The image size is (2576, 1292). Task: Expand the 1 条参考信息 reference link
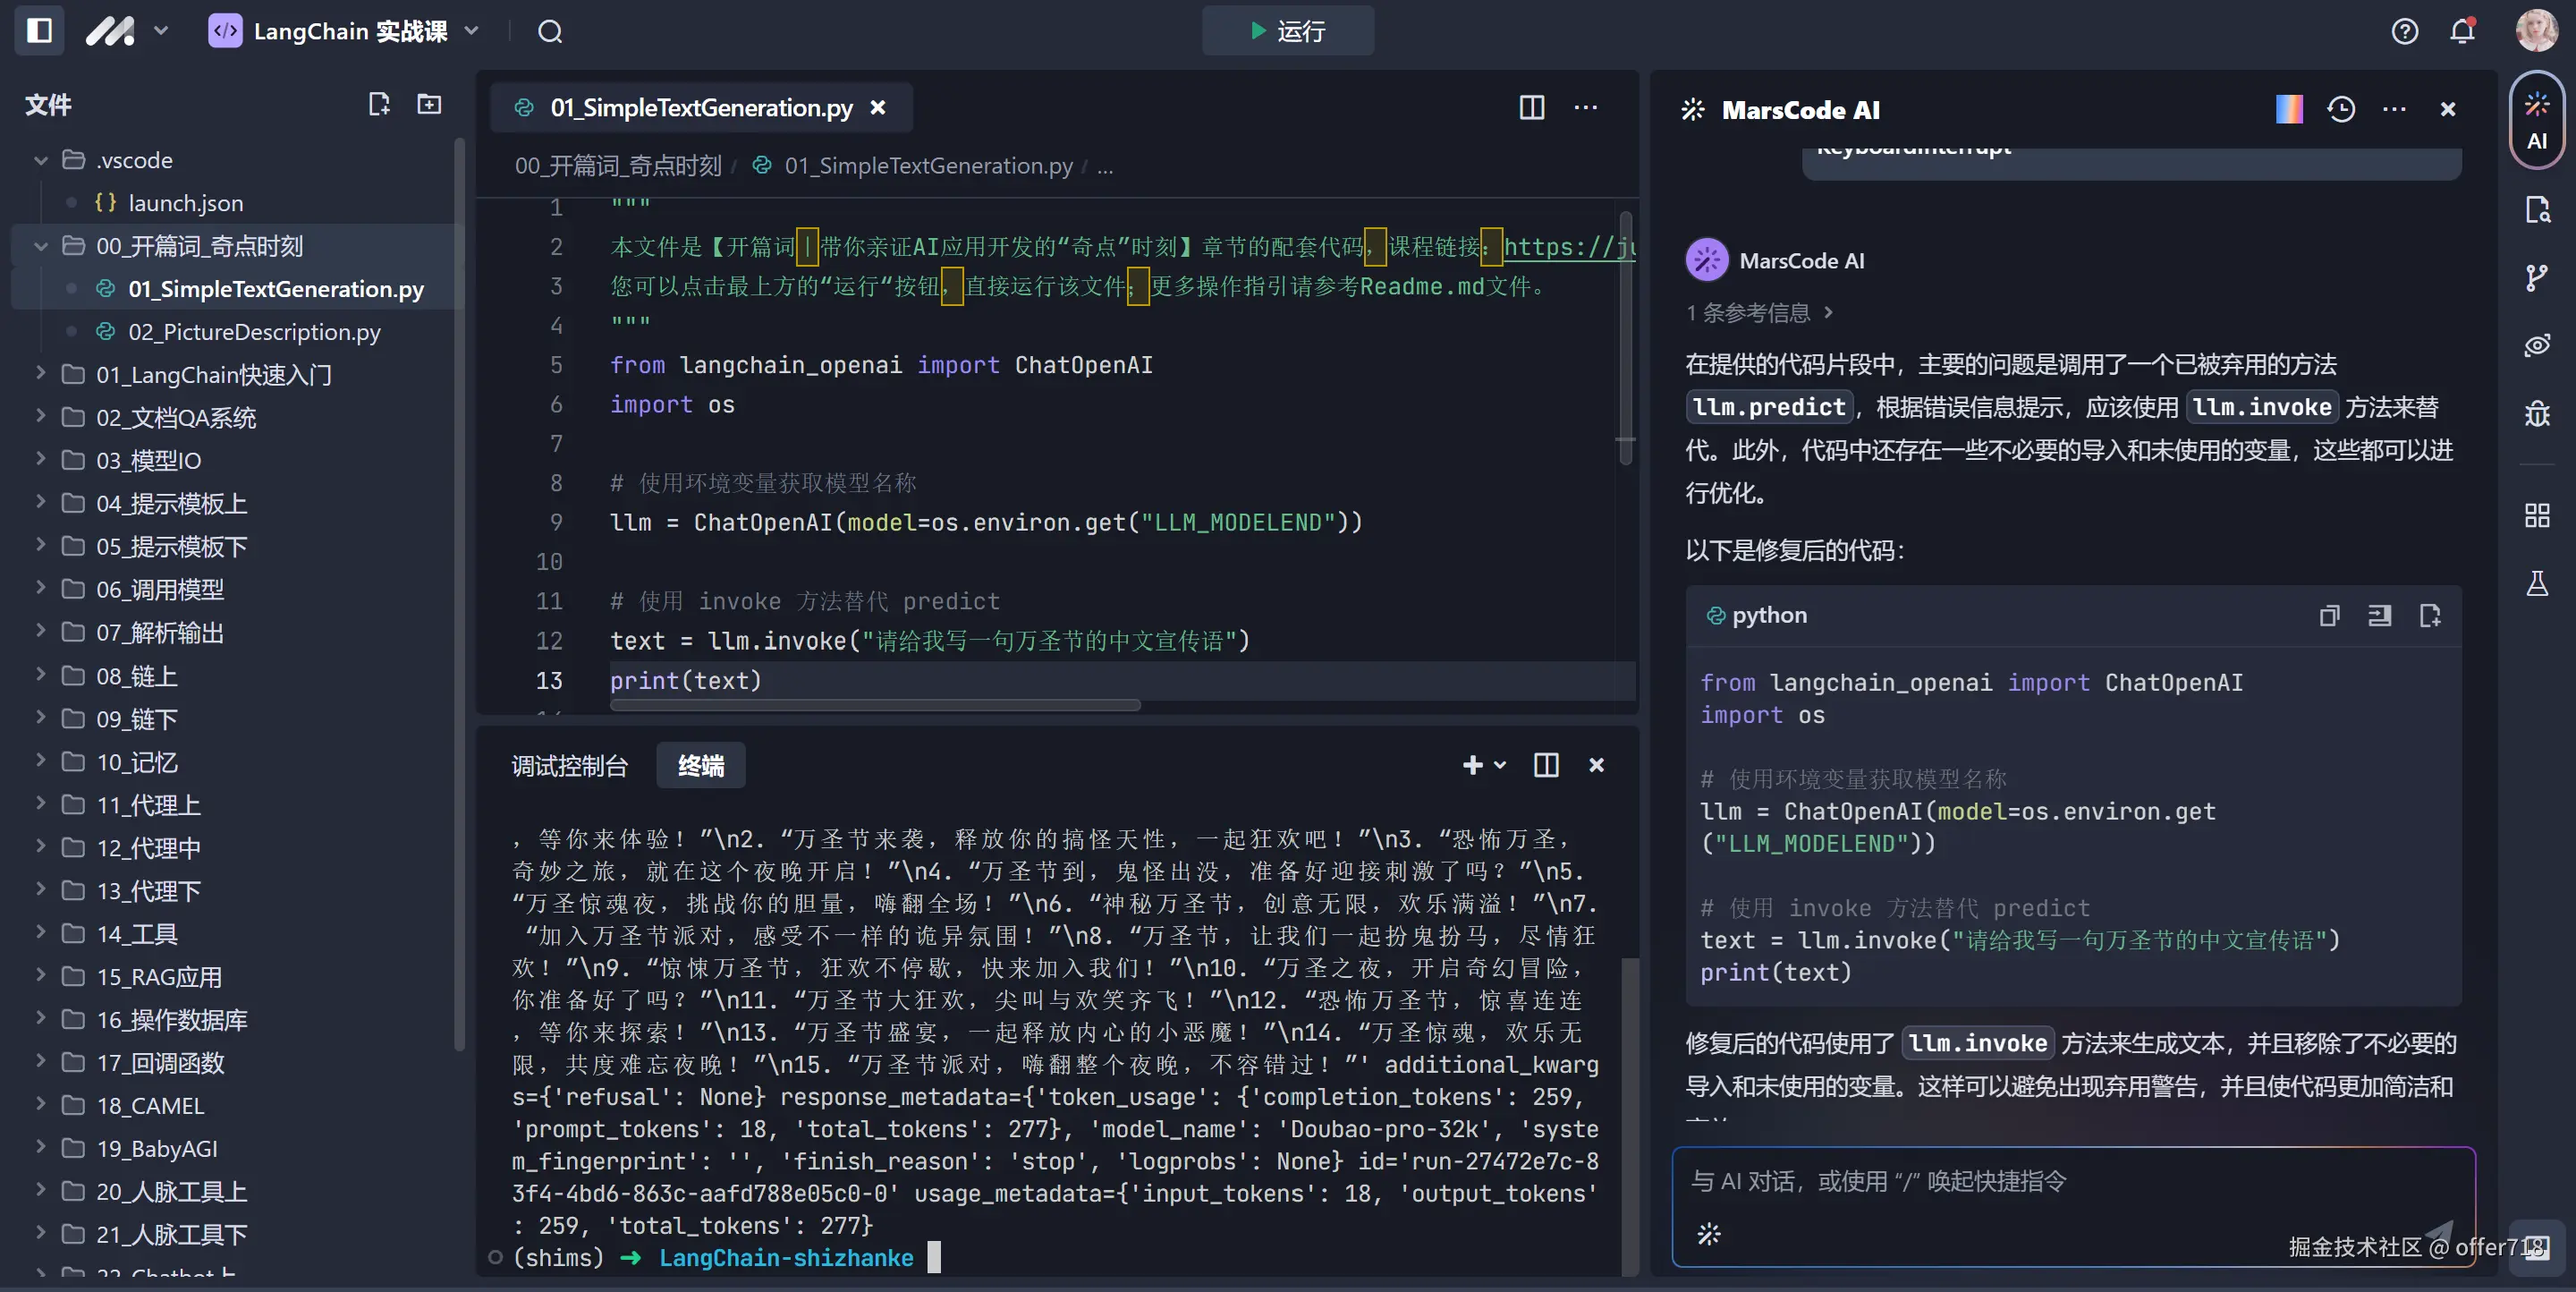pos(1759,313)
